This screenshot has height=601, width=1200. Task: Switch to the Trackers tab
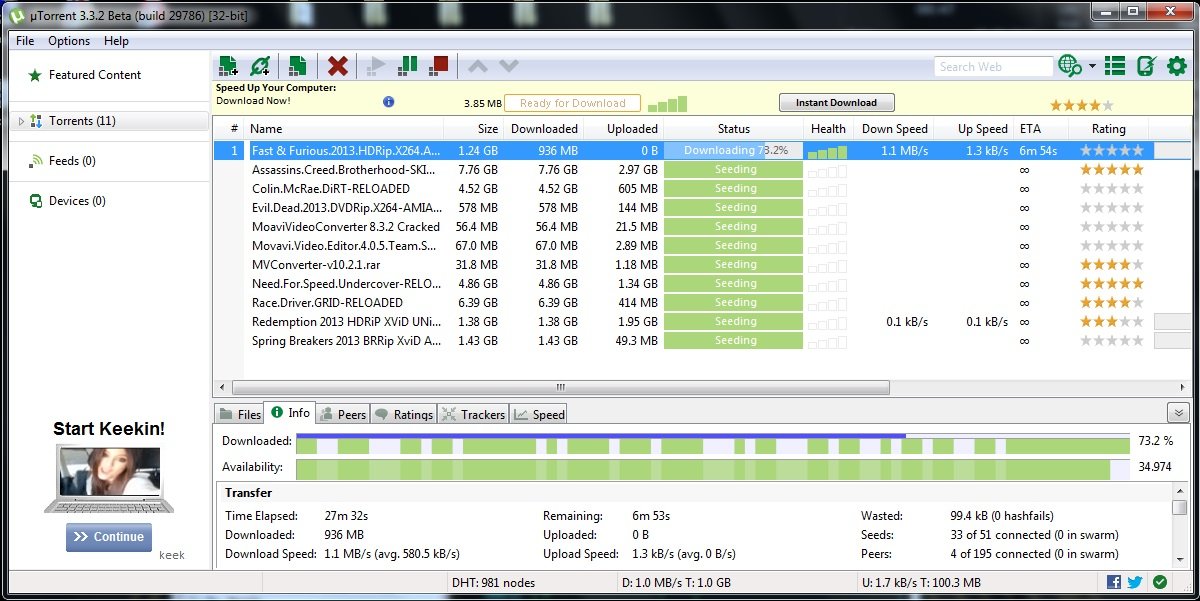point(473,414)
